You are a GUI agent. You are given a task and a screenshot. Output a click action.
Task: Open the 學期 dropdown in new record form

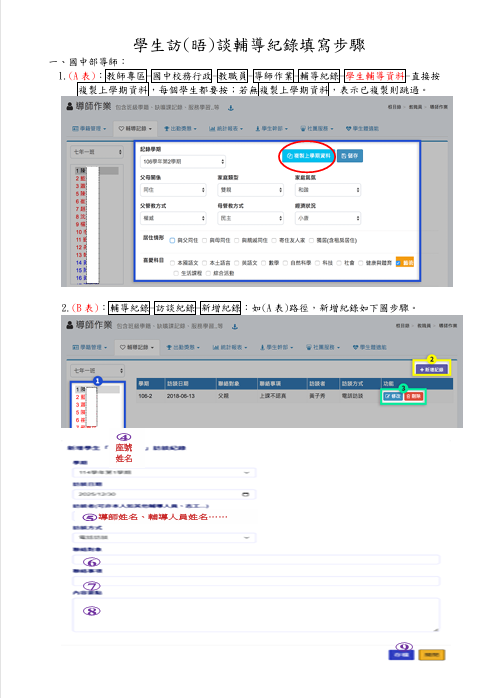(164, 472)
